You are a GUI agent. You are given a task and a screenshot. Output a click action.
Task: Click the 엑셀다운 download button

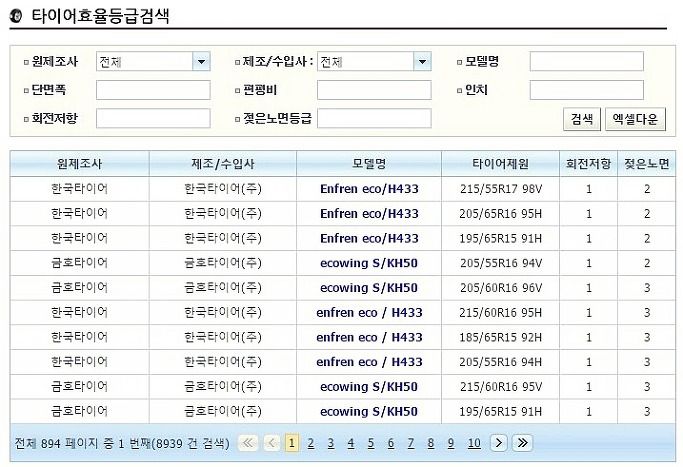click(x=636, y=119)
